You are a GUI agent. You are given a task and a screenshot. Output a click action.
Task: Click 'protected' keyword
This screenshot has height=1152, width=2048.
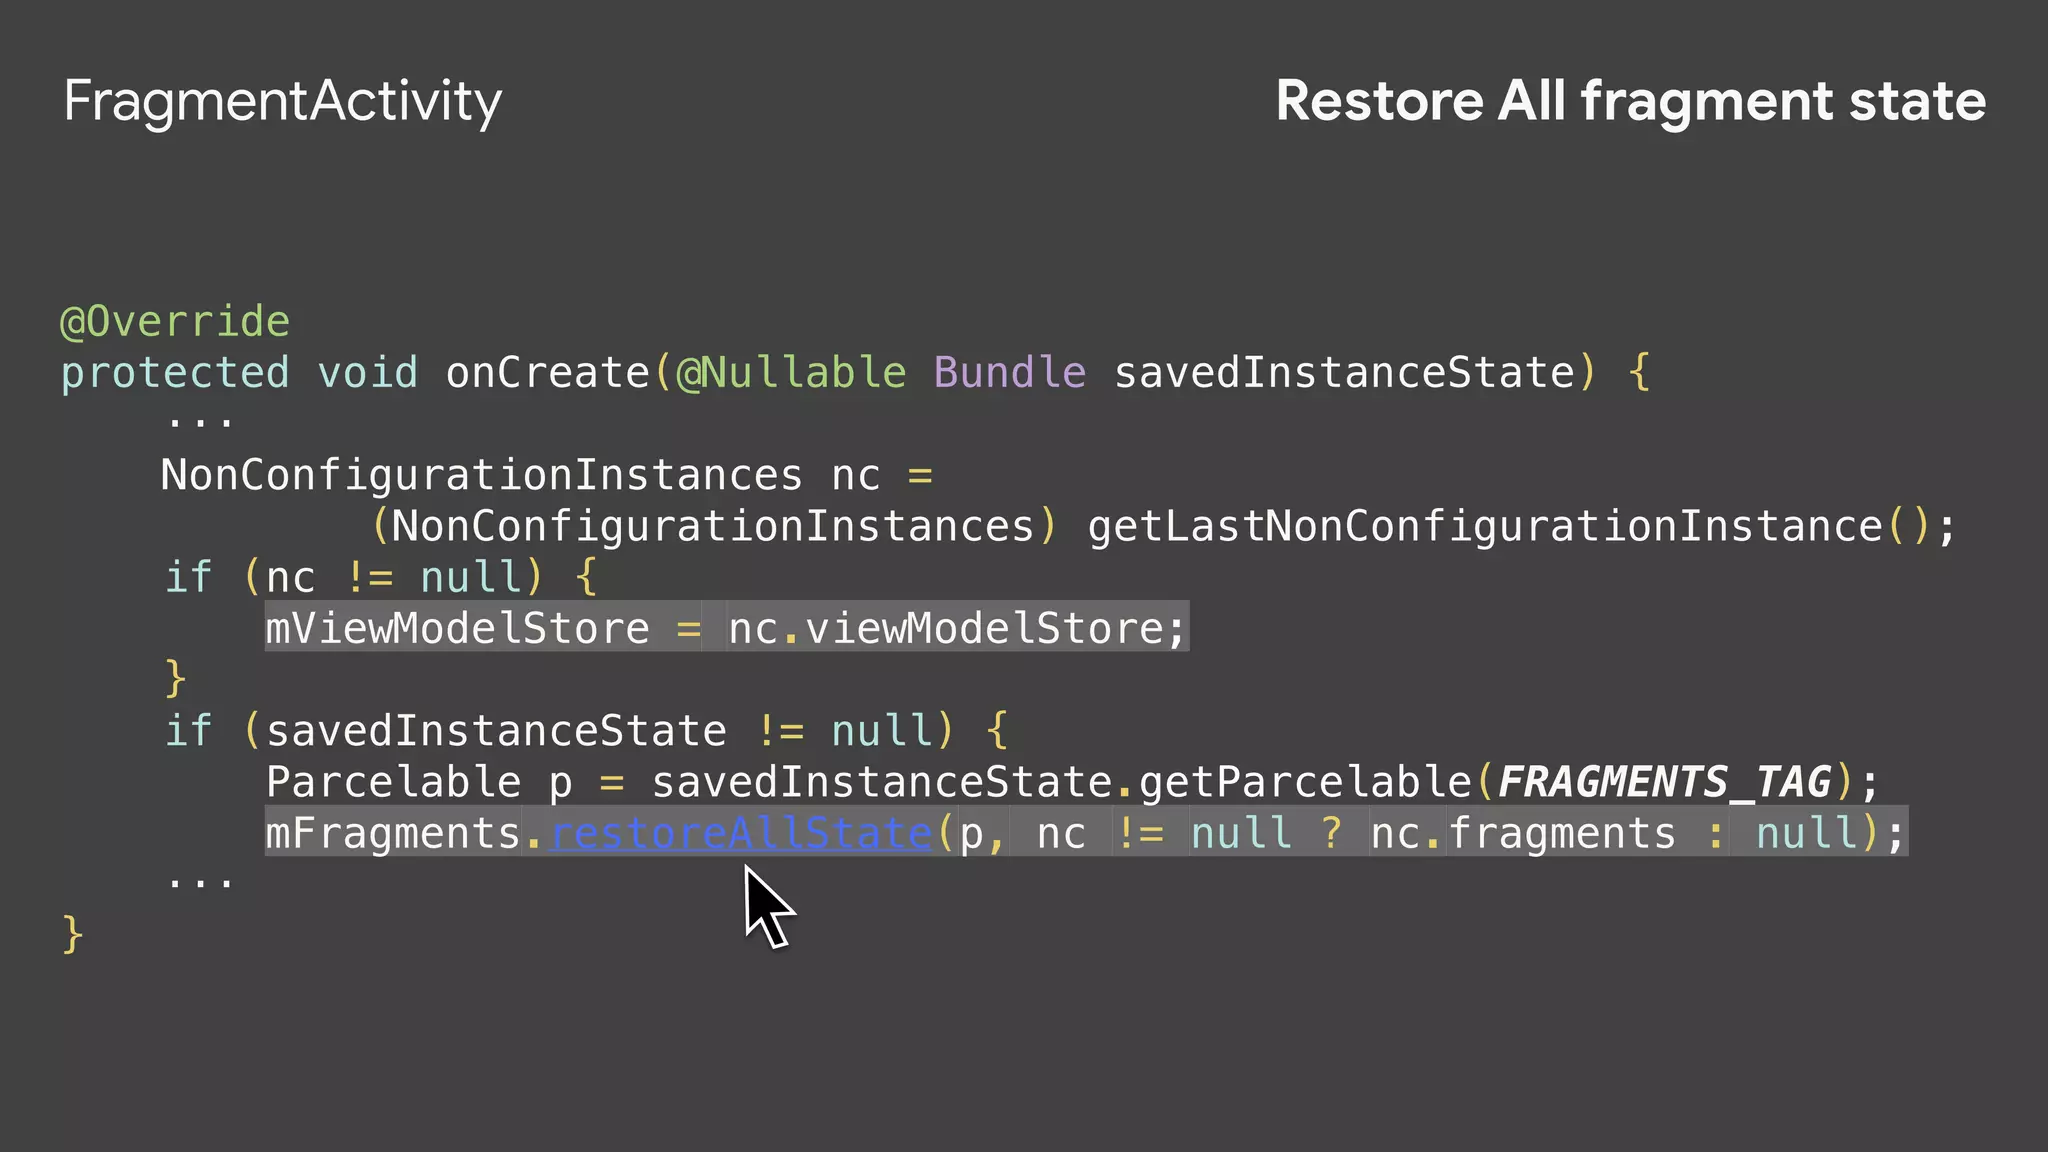point(175,372)
